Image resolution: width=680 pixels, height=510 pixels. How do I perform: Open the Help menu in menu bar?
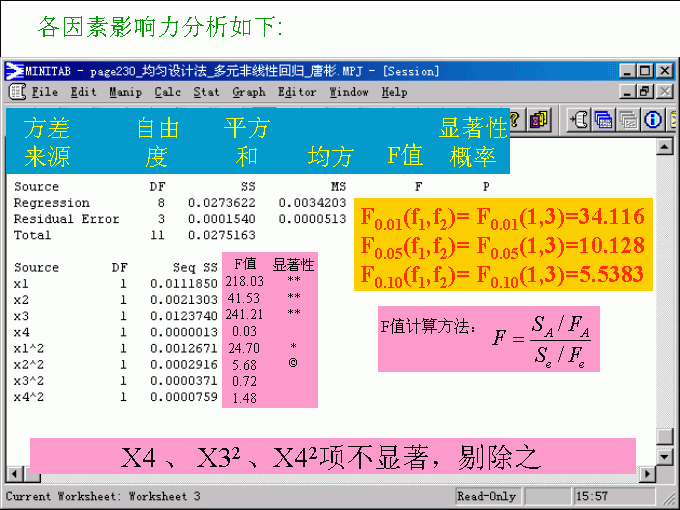point(394,92)
